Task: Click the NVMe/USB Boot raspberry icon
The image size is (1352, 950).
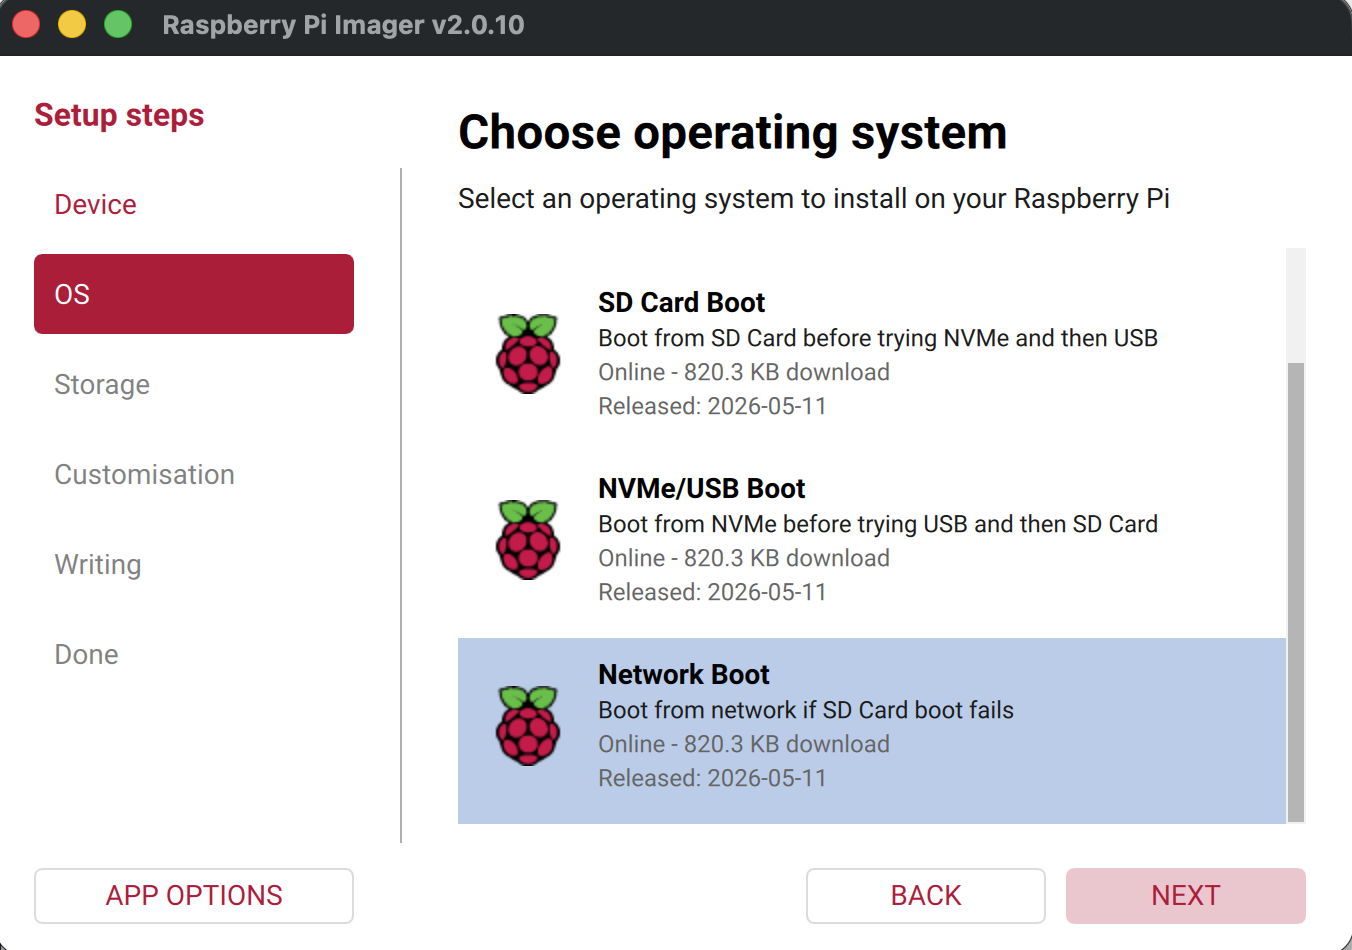Action: pos(528,540)
